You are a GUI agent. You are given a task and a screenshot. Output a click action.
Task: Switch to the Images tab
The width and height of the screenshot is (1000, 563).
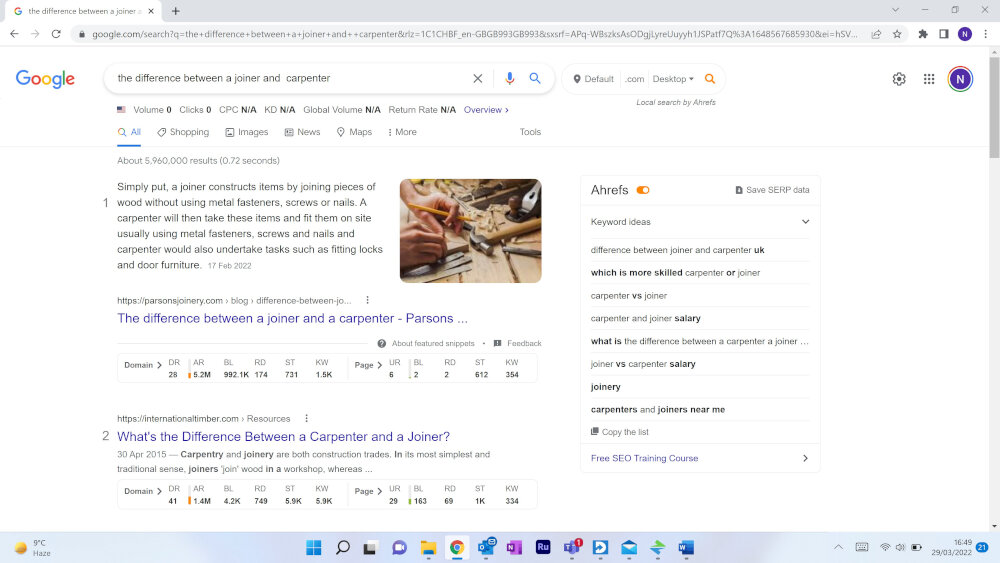[x=247, y=132]
